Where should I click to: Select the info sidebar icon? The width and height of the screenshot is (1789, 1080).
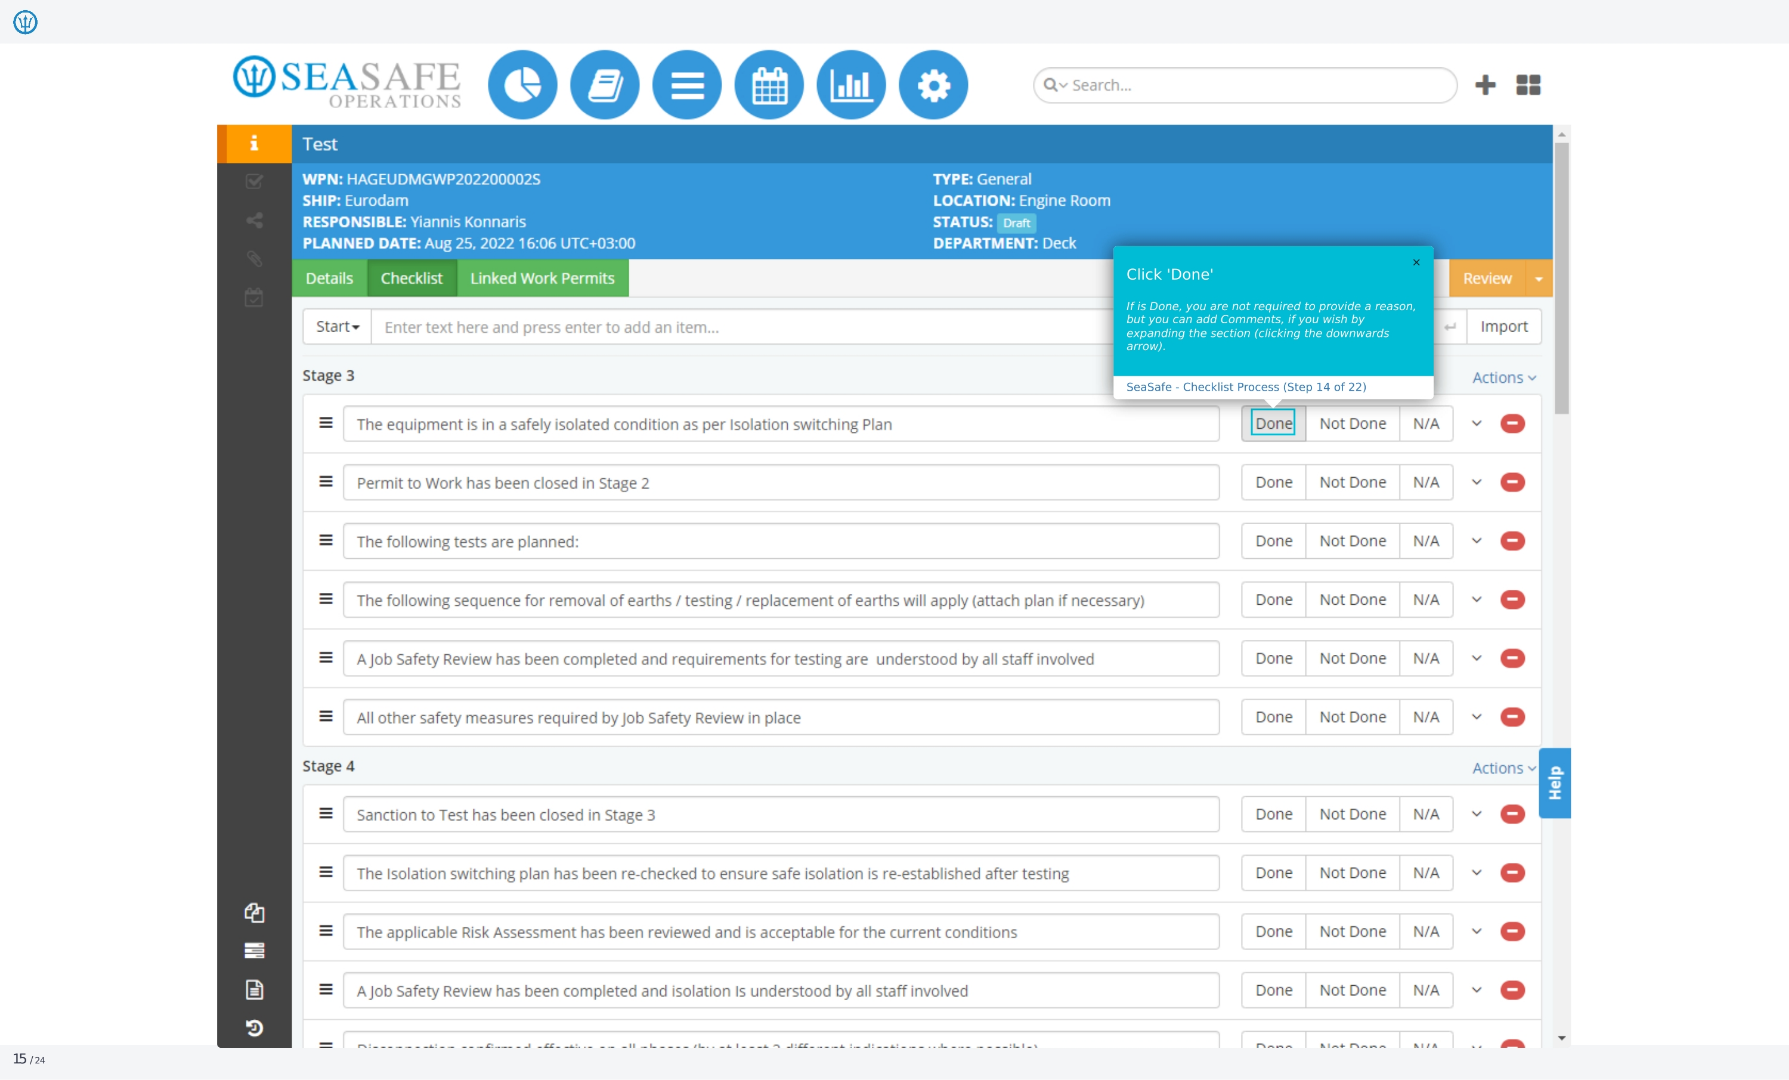254,143
